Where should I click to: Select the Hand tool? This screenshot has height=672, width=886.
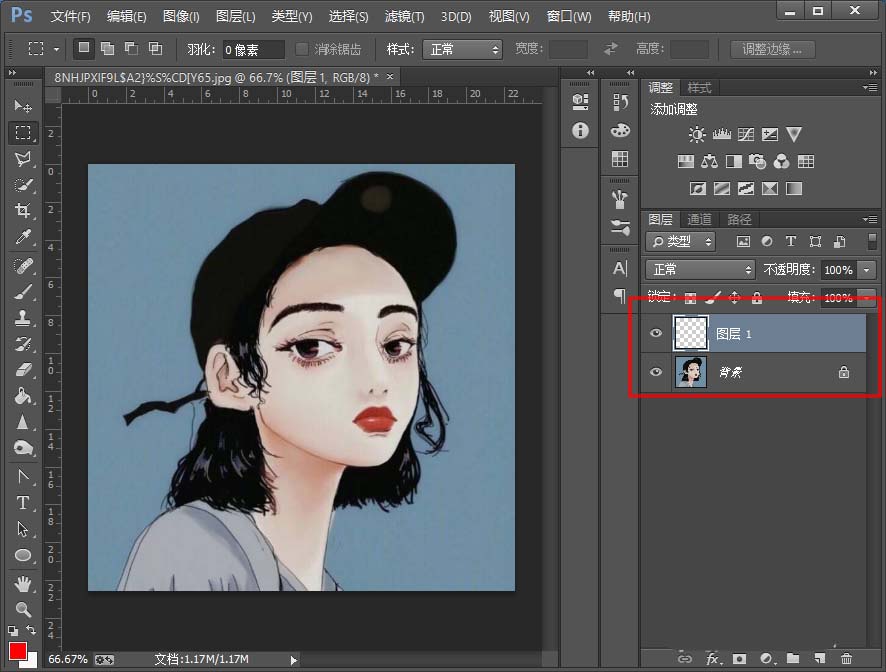[23, 583]
